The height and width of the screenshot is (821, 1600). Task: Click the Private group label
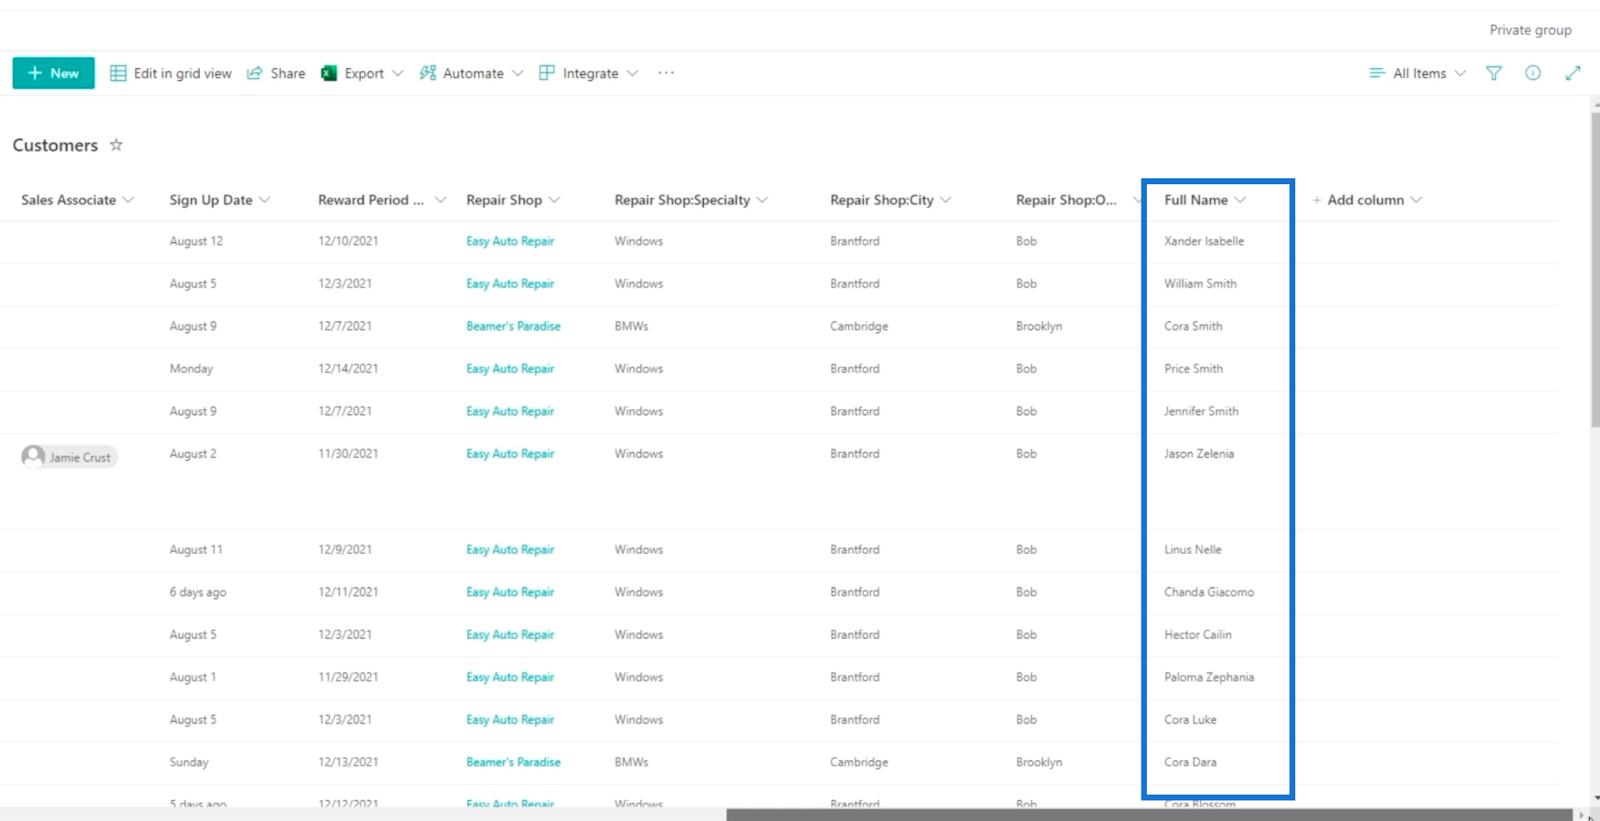(1530, 30)
